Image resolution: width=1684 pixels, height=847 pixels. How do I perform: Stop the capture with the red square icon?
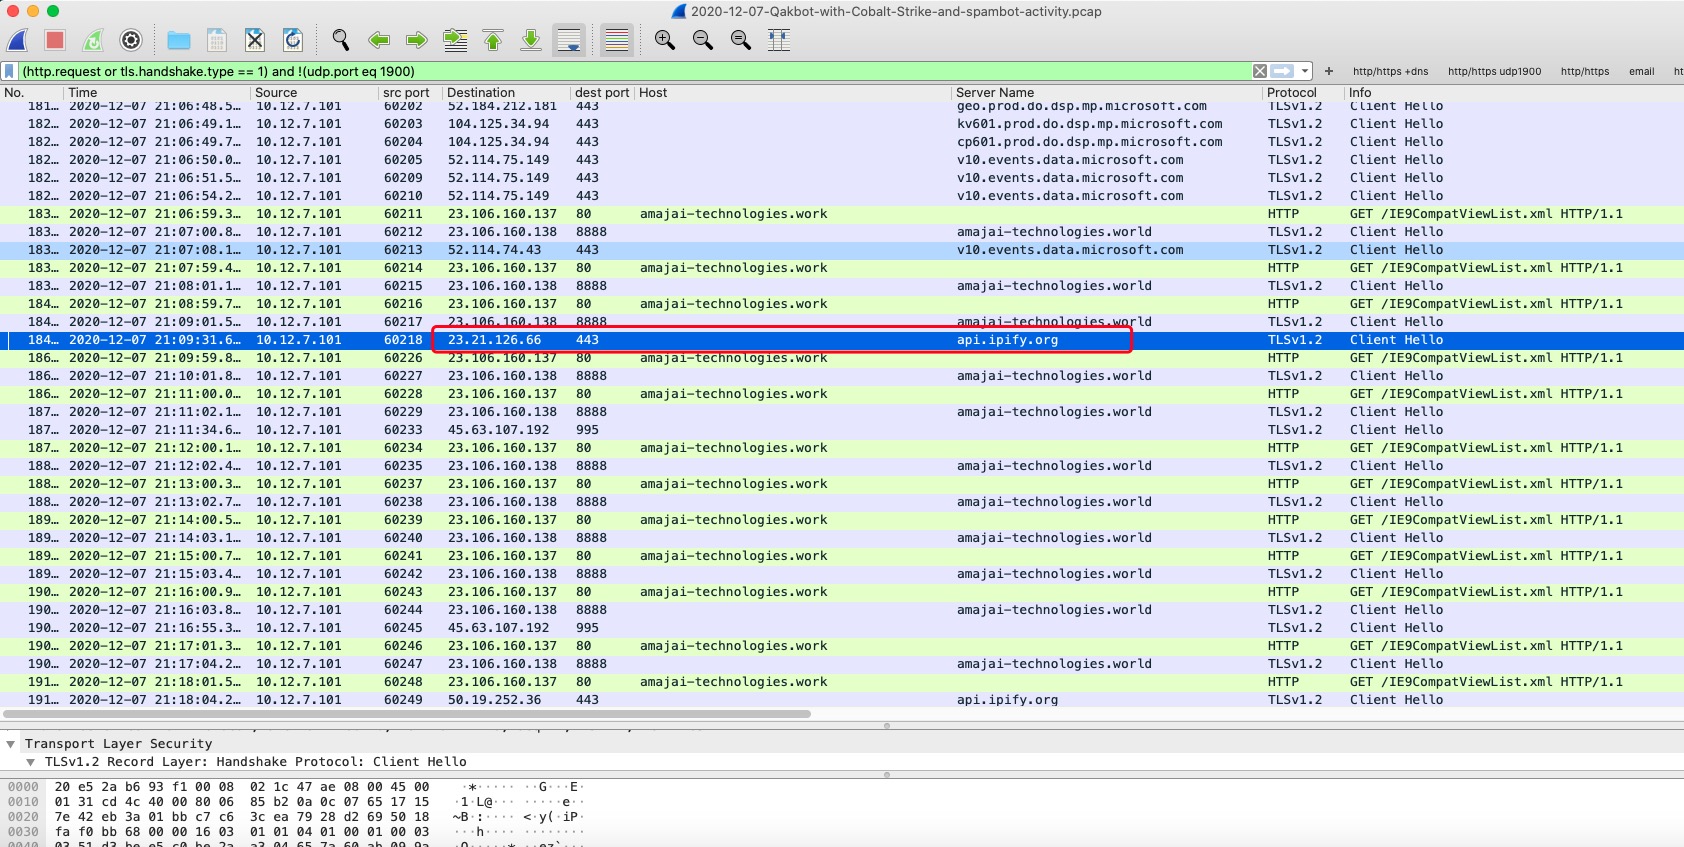coord(55,40)
